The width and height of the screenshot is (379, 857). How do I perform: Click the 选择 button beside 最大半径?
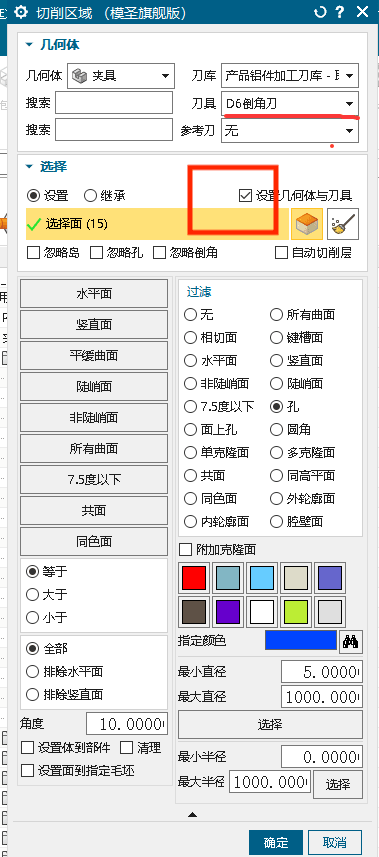337,784
